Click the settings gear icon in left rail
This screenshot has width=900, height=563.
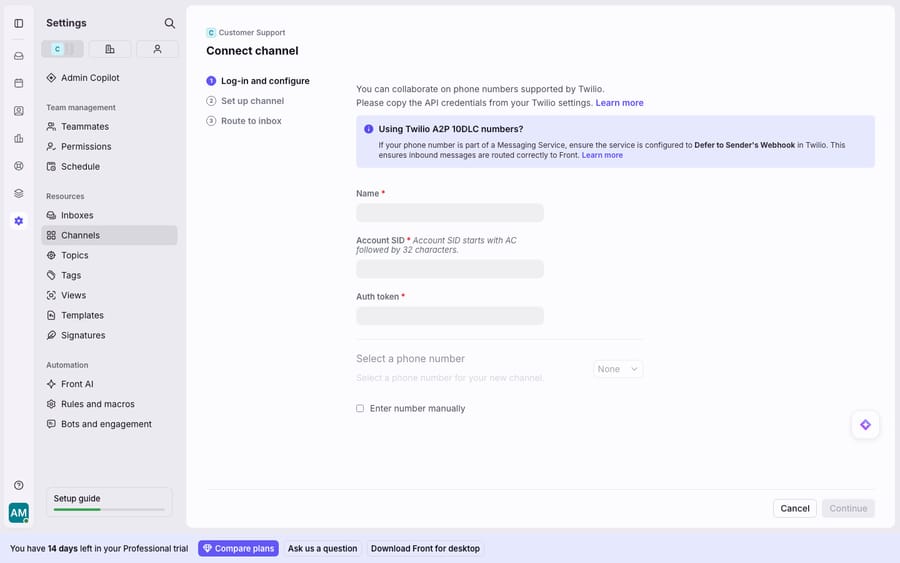[18, 221]
